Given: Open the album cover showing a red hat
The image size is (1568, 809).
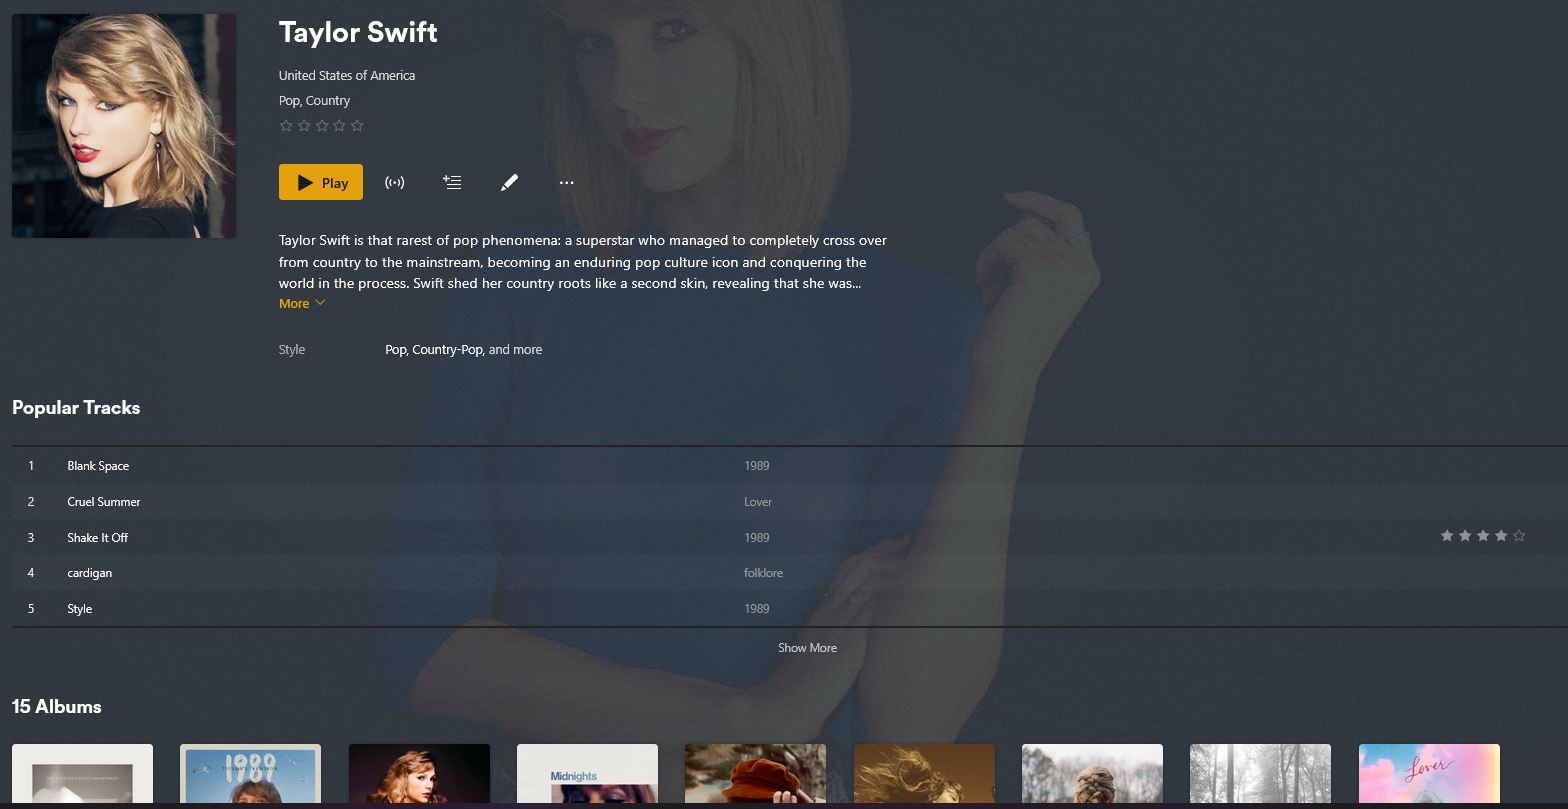Looking at the screenshot, I should 755,774.
